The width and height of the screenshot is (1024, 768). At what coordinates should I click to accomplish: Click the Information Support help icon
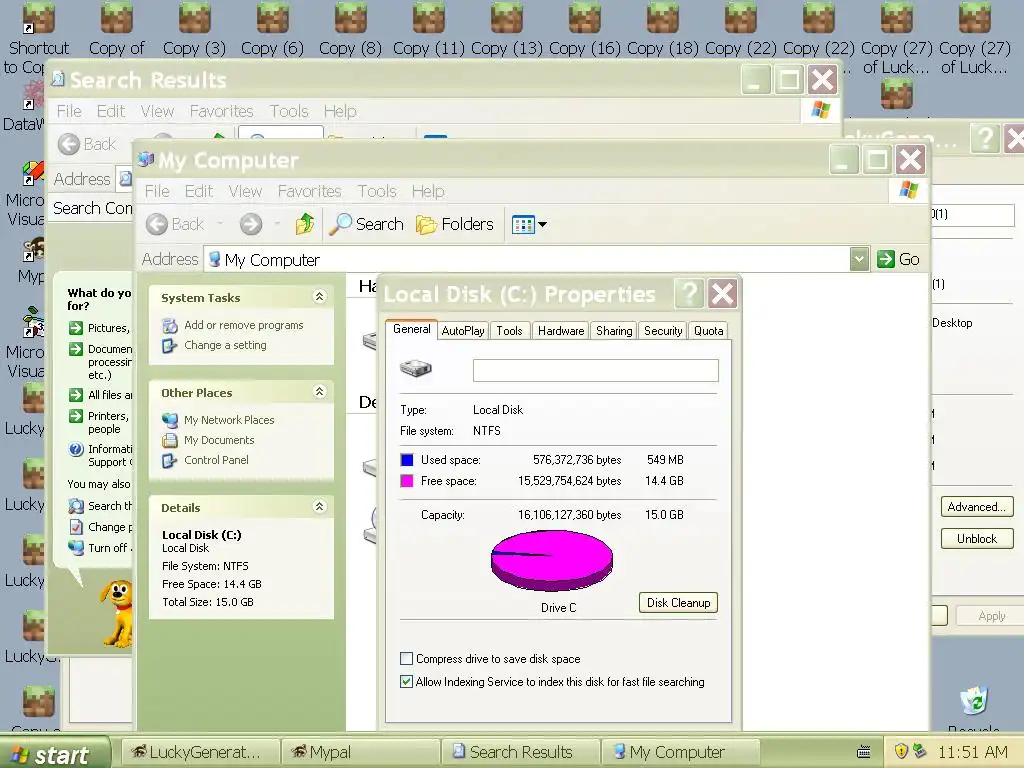pos(76,449)
